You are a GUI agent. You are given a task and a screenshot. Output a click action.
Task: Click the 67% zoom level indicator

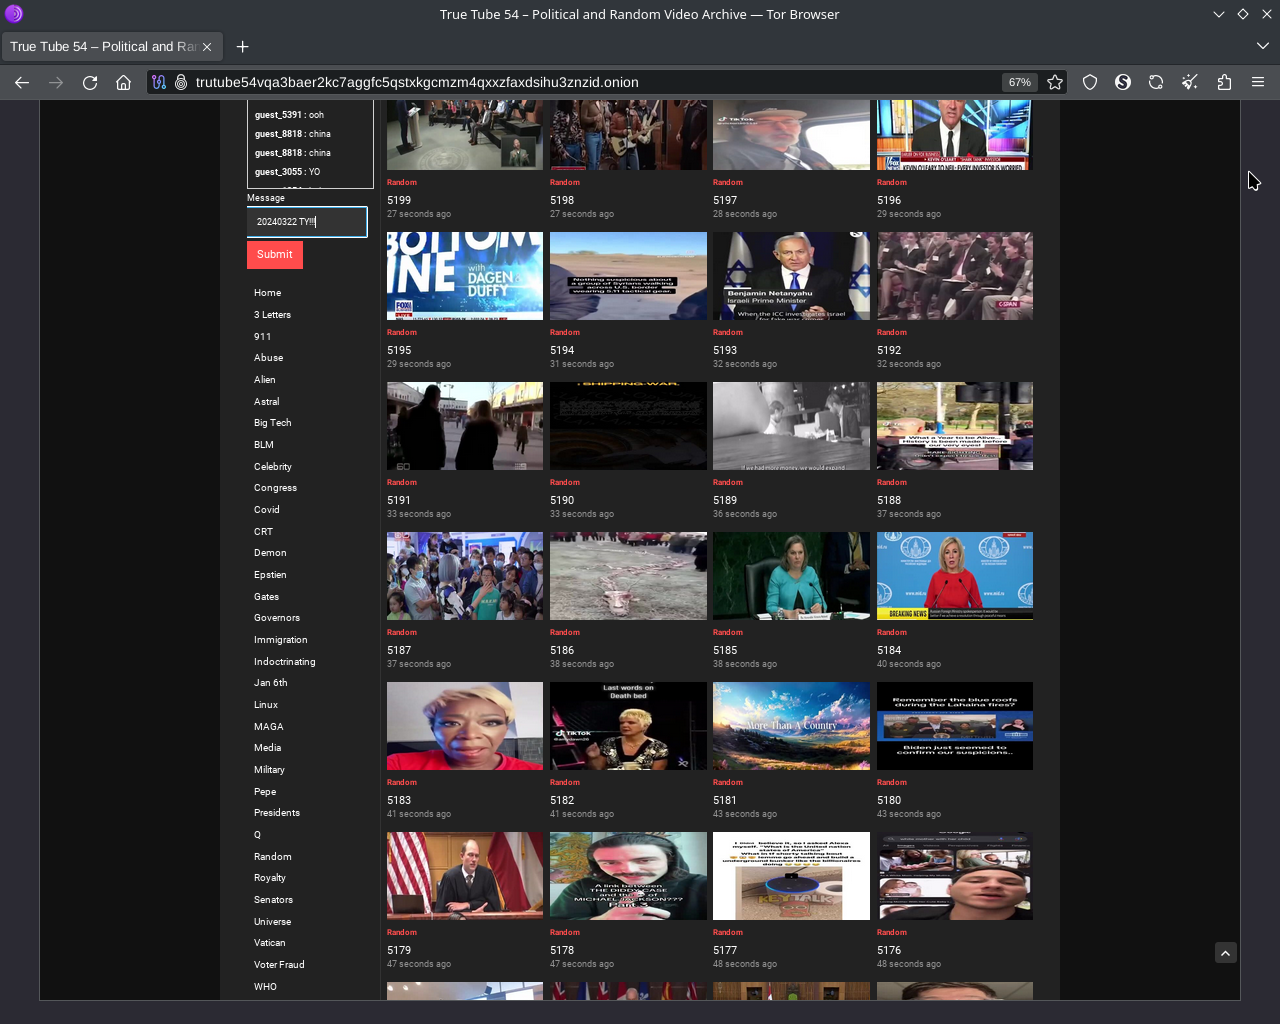coord(1019,83)
